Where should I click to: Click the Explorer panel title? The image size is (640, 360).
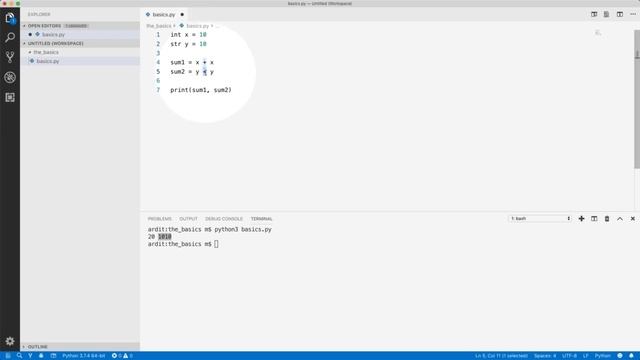pyautogui.click(x=39, y=14)
